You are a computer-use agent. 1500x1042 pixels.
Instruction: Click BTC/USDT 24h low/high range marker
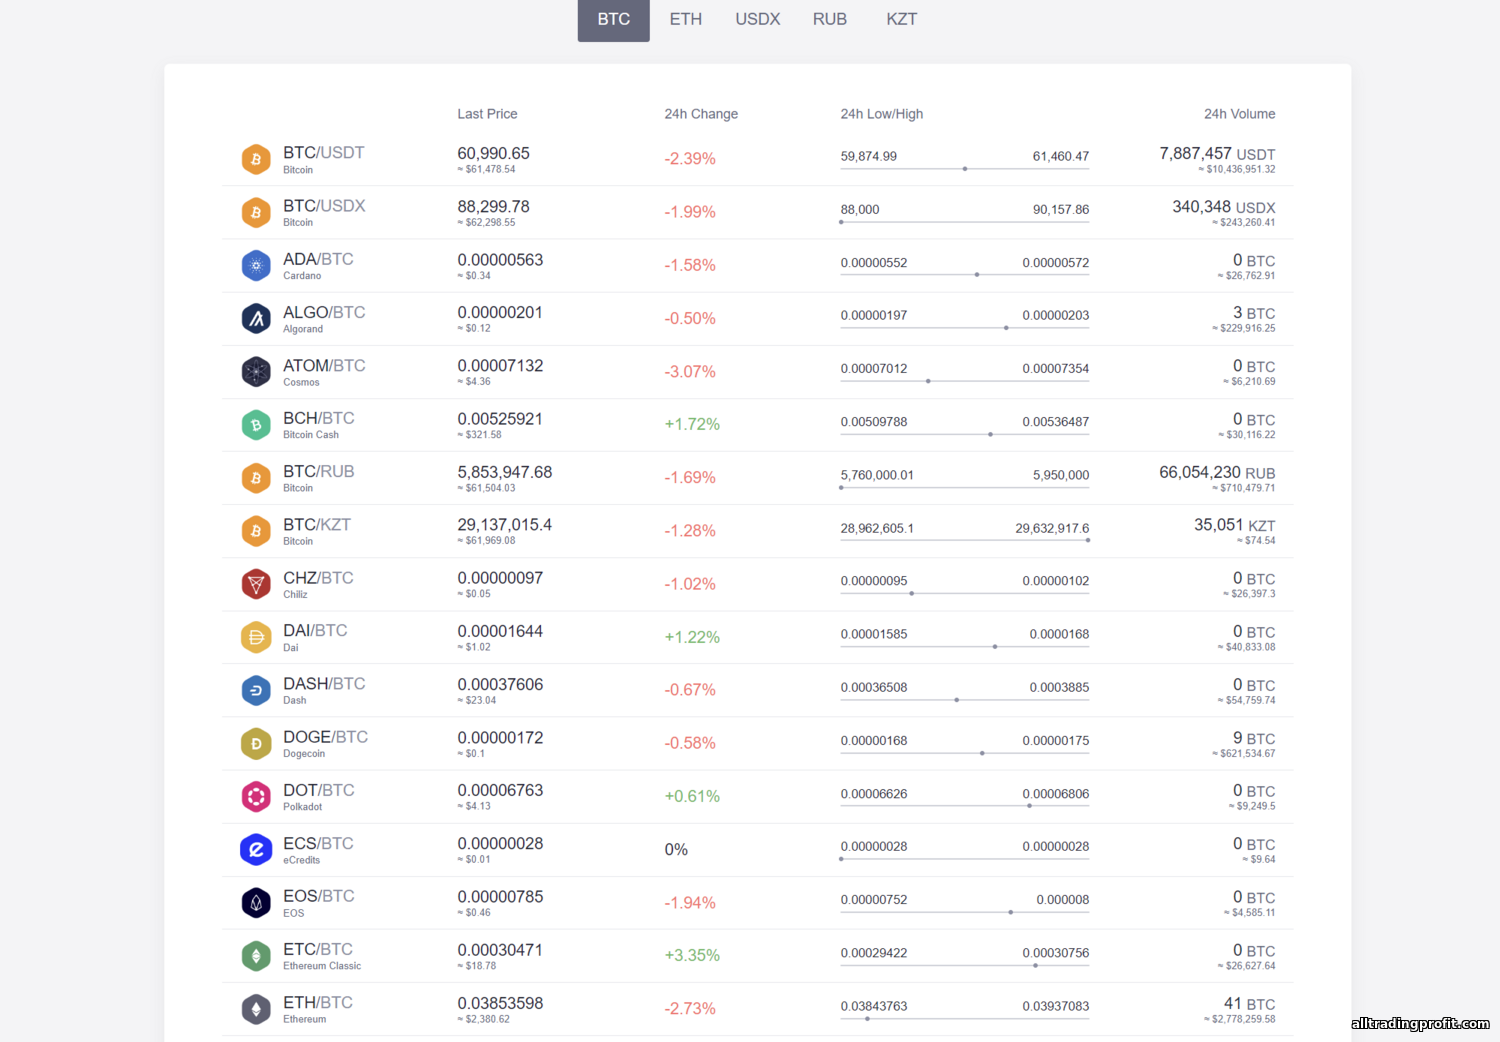tap(965, 169)
